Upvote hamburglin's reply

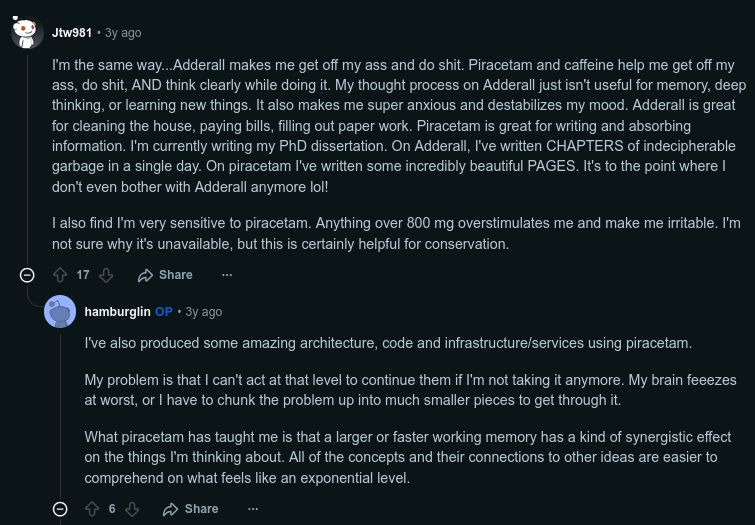(92, 509)
